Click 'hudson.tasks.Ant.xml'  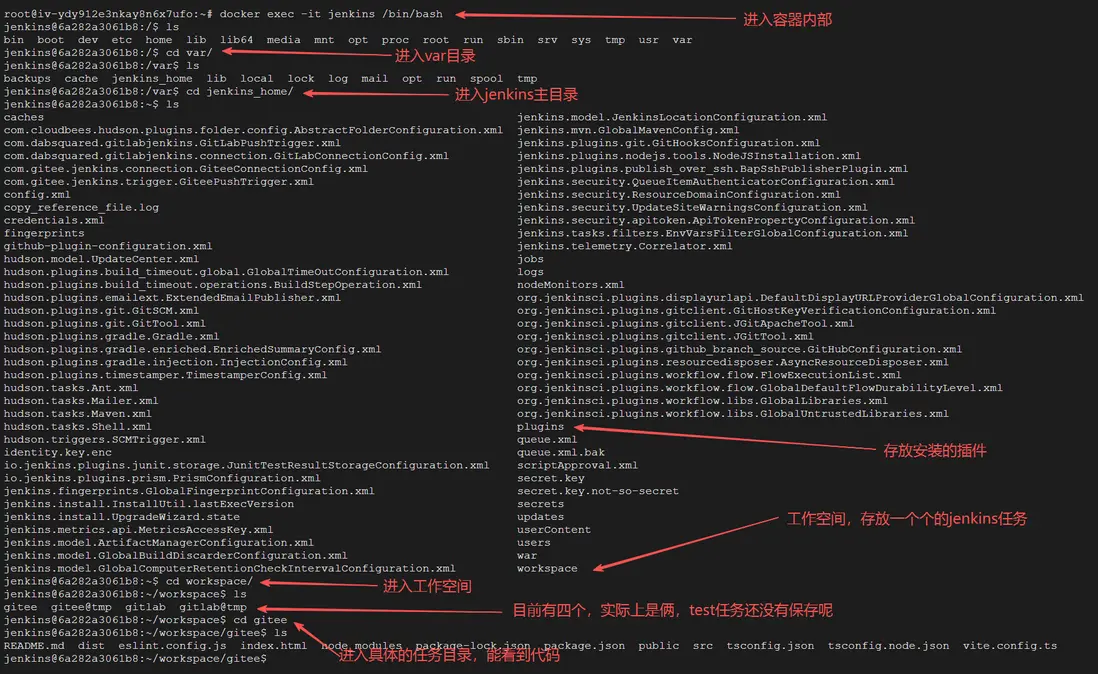pyautogui.click(x=71, y=388)
